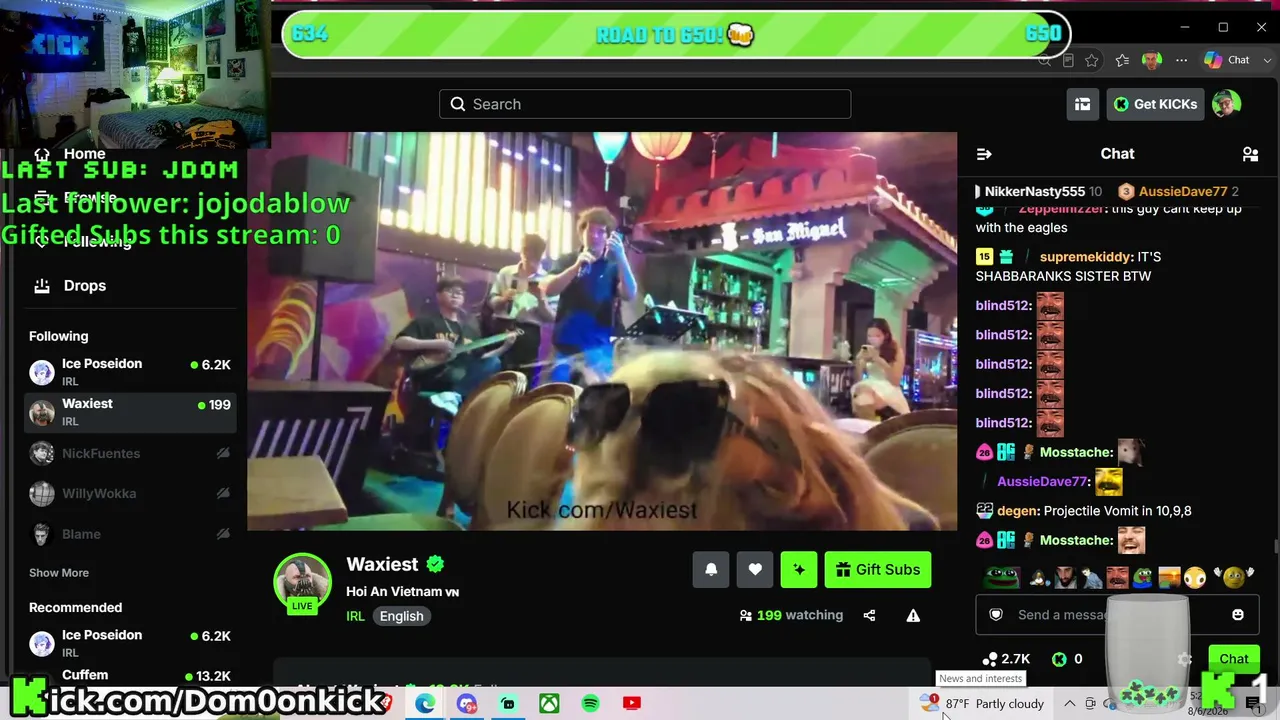The width and height of the screenshot is (1280, 720).
Task: Open the YouTube taskbar icon
Action: 631,704
